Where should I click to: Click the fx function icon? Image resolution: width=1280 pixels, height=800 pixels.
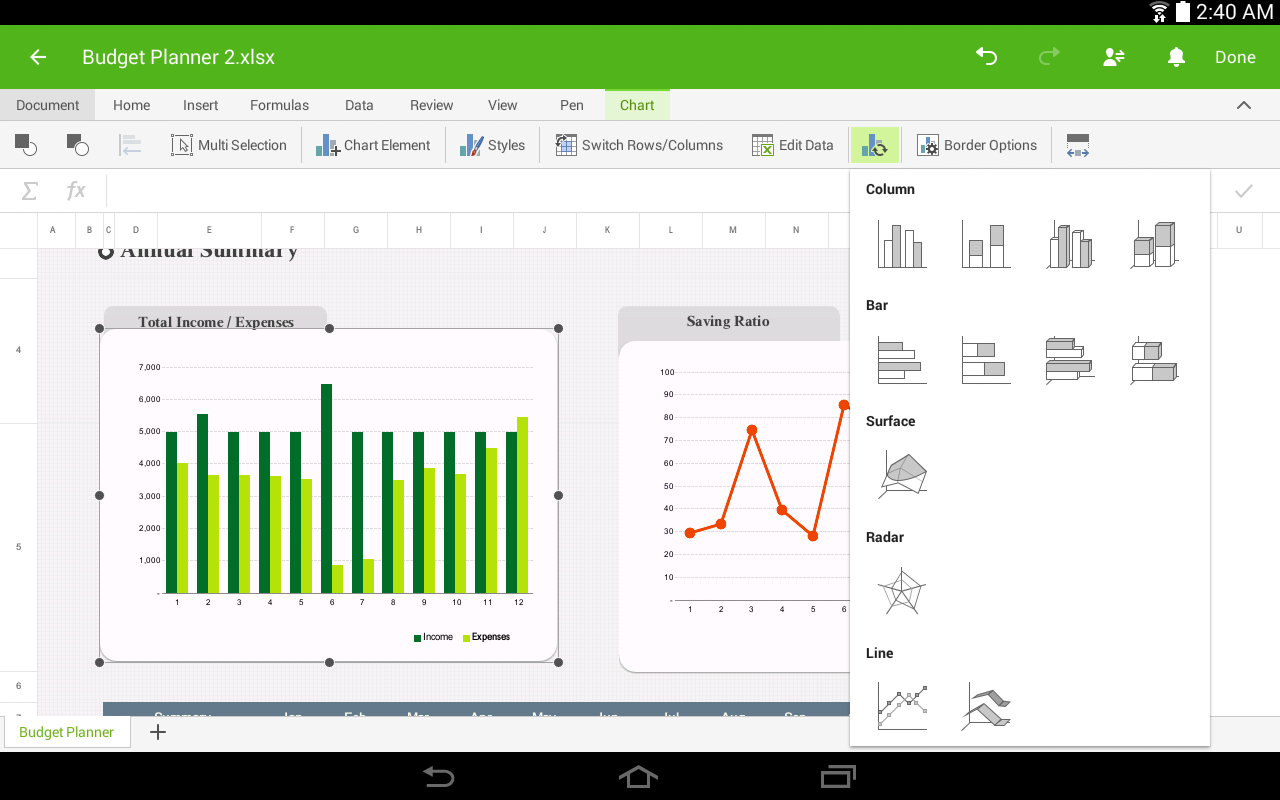pos(76,191)
